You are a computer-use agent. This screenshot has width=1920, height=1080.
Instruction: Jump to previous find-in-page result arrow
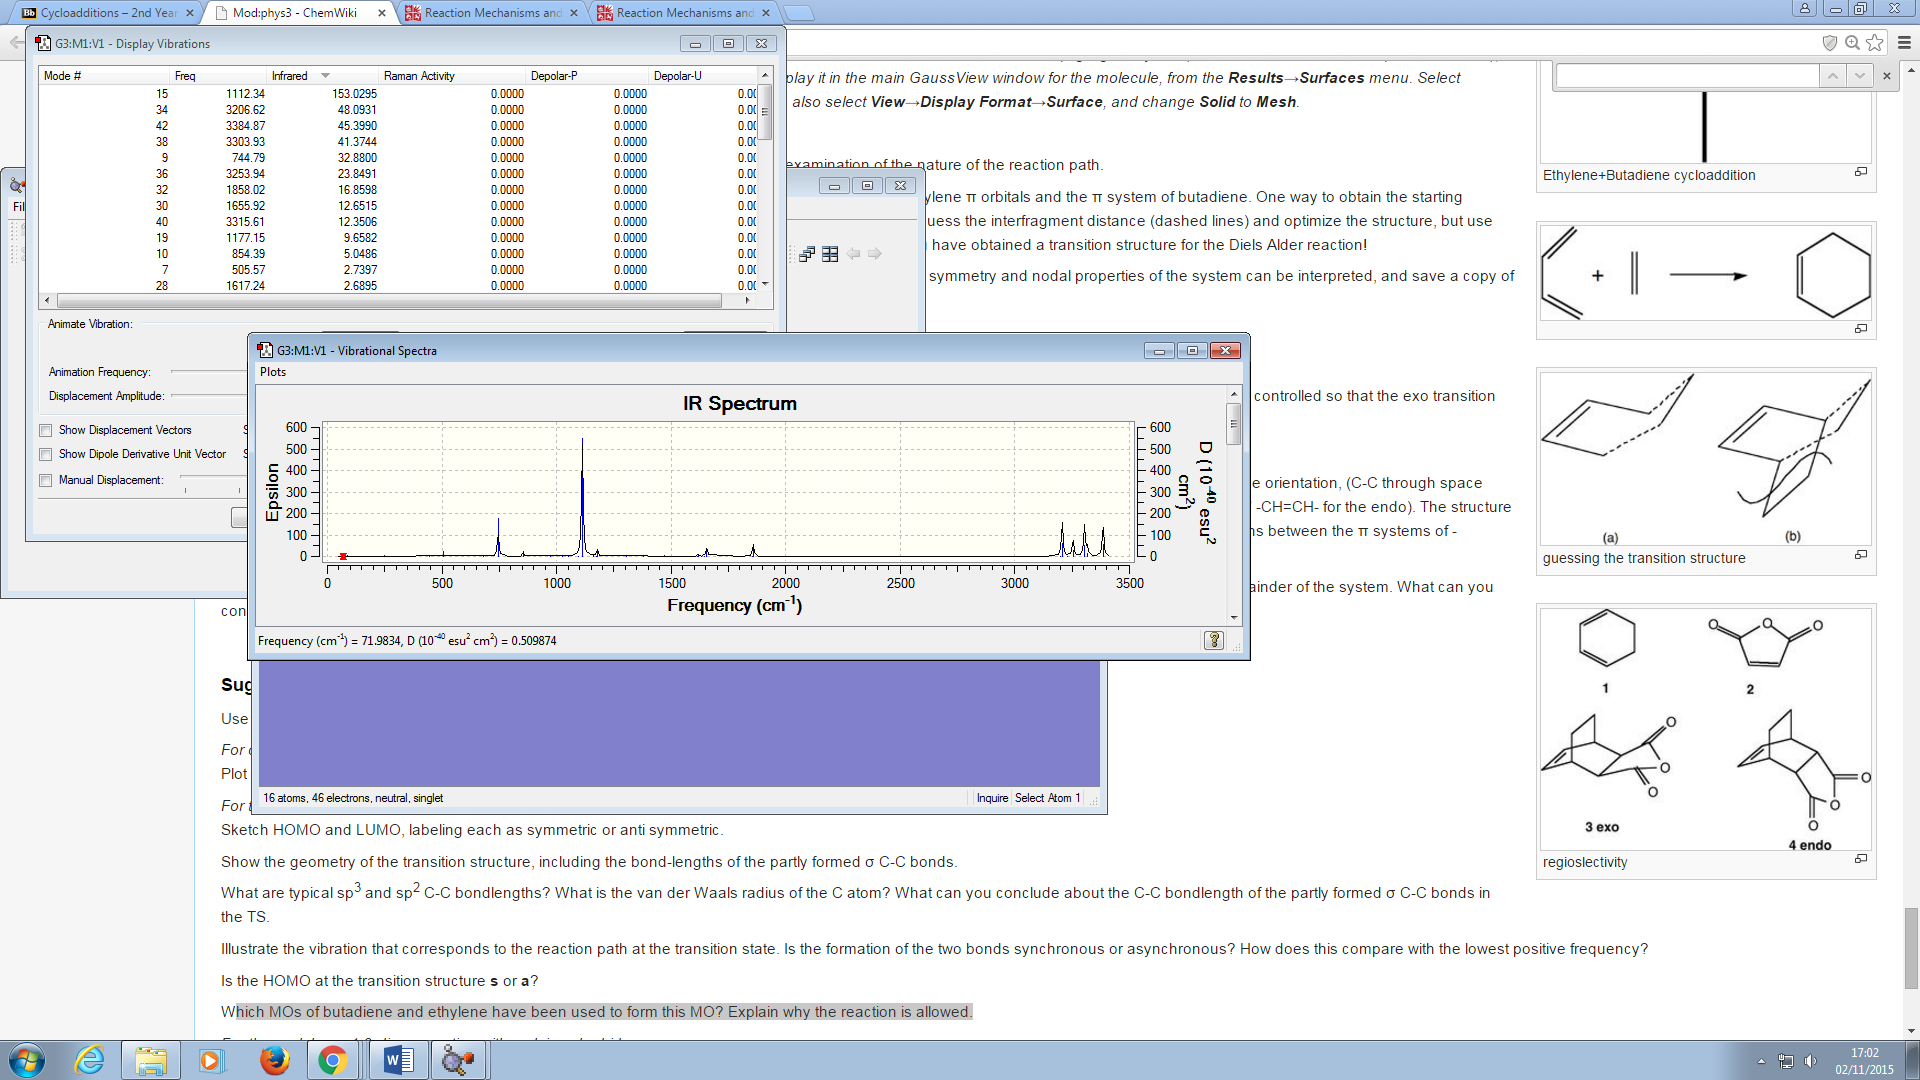(1832, 76)
